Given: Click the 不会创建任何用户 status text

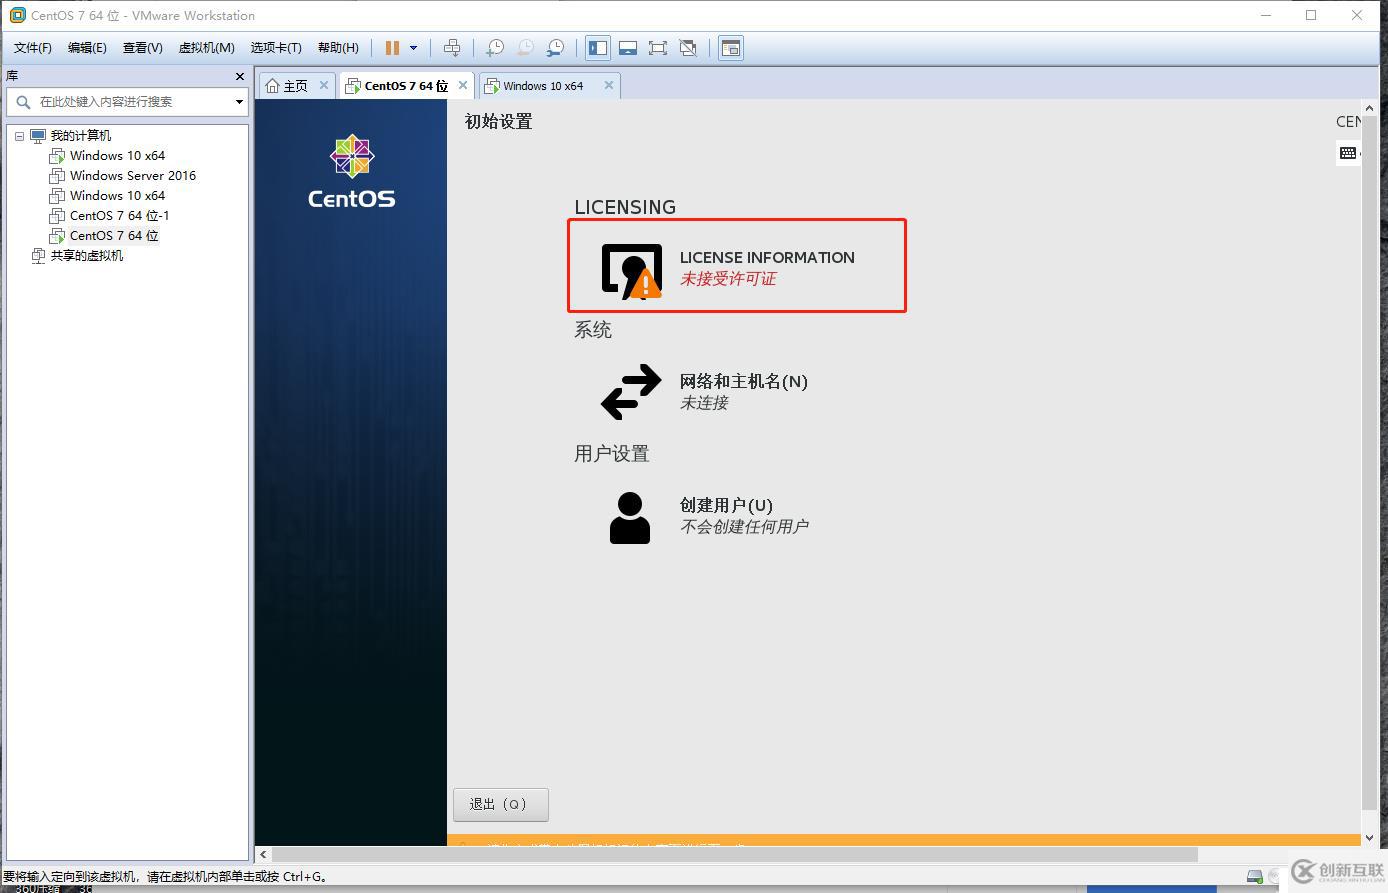Looking at the screenshot, I should point(744,527).
